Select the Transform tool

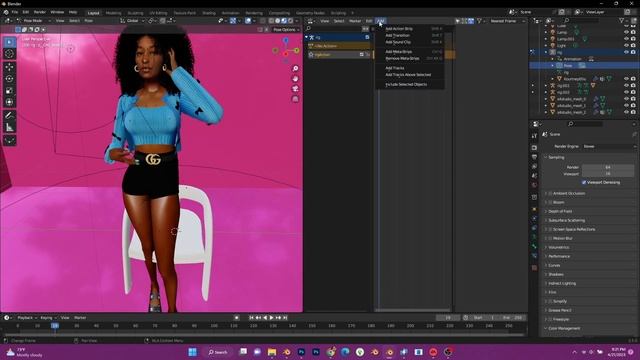coord(9,102)
